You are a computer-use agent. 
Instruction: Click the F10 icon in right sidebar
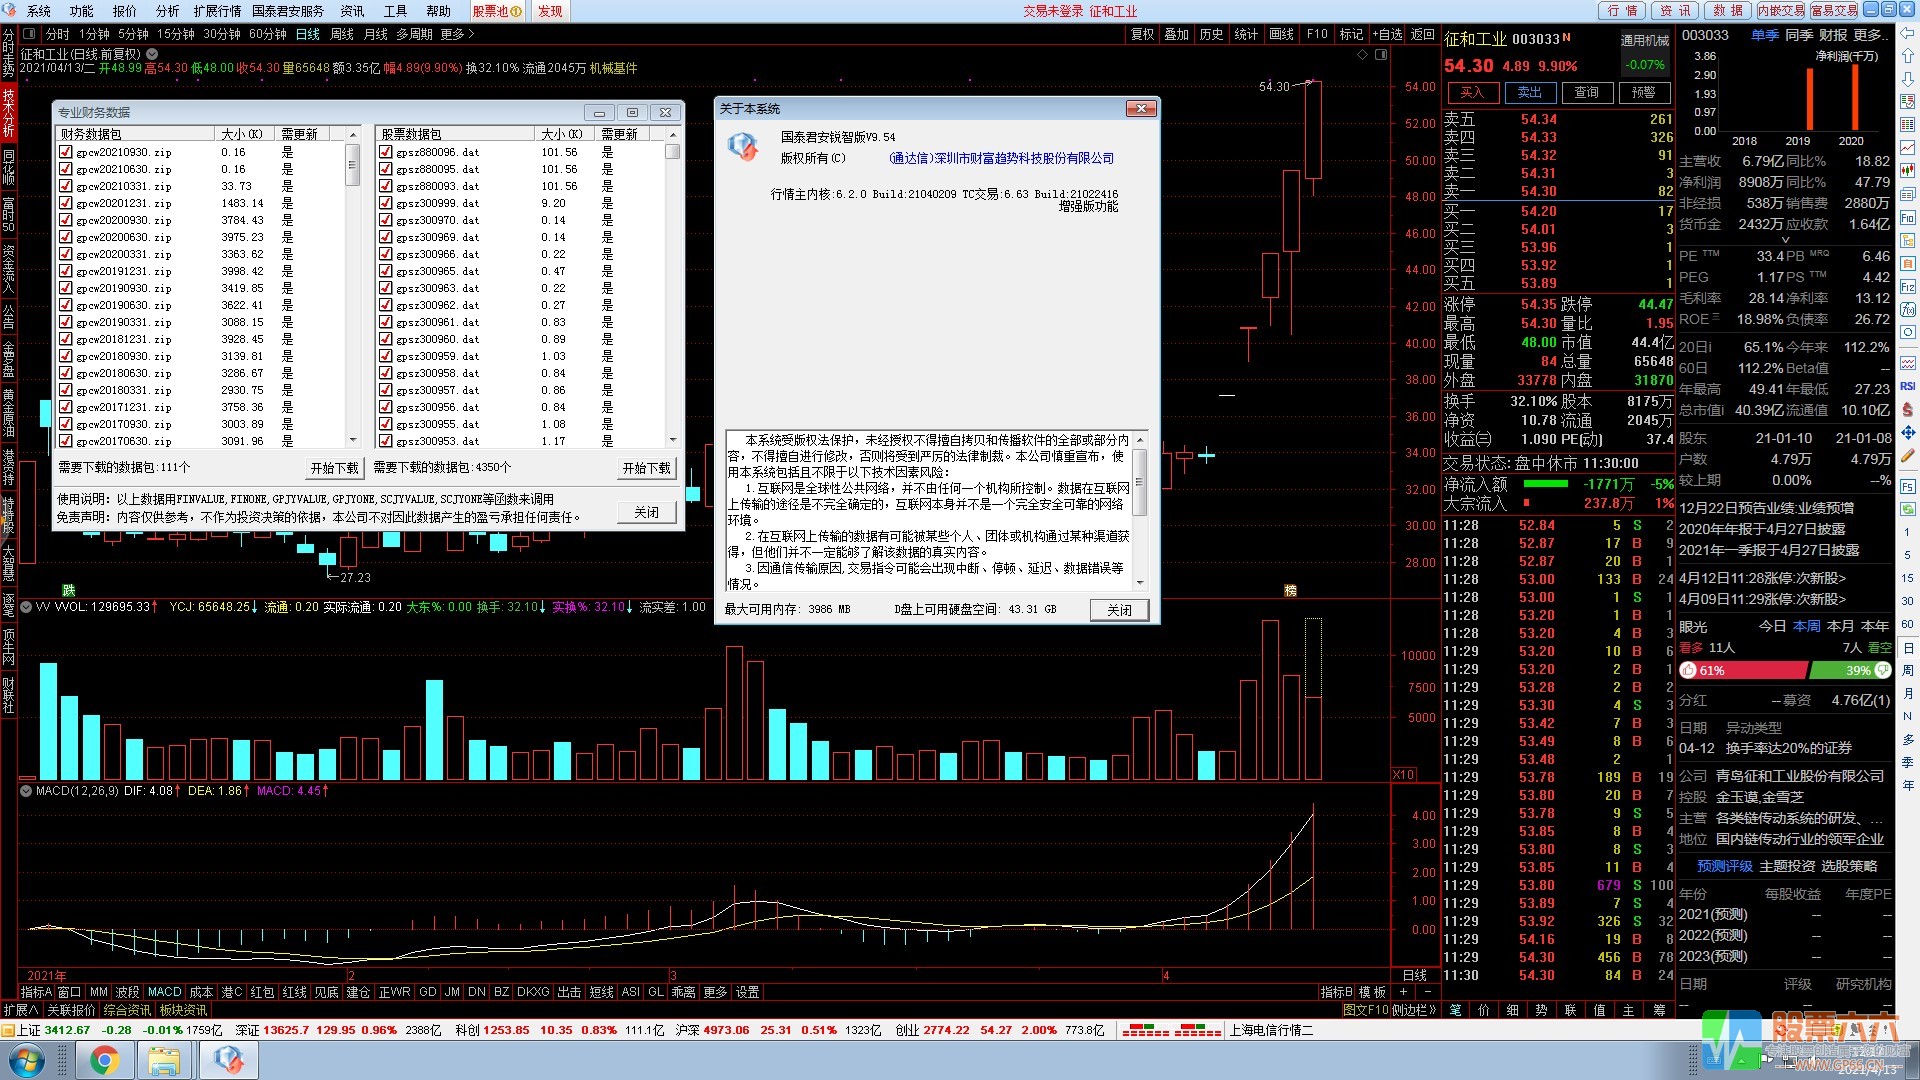(1908, 217)
